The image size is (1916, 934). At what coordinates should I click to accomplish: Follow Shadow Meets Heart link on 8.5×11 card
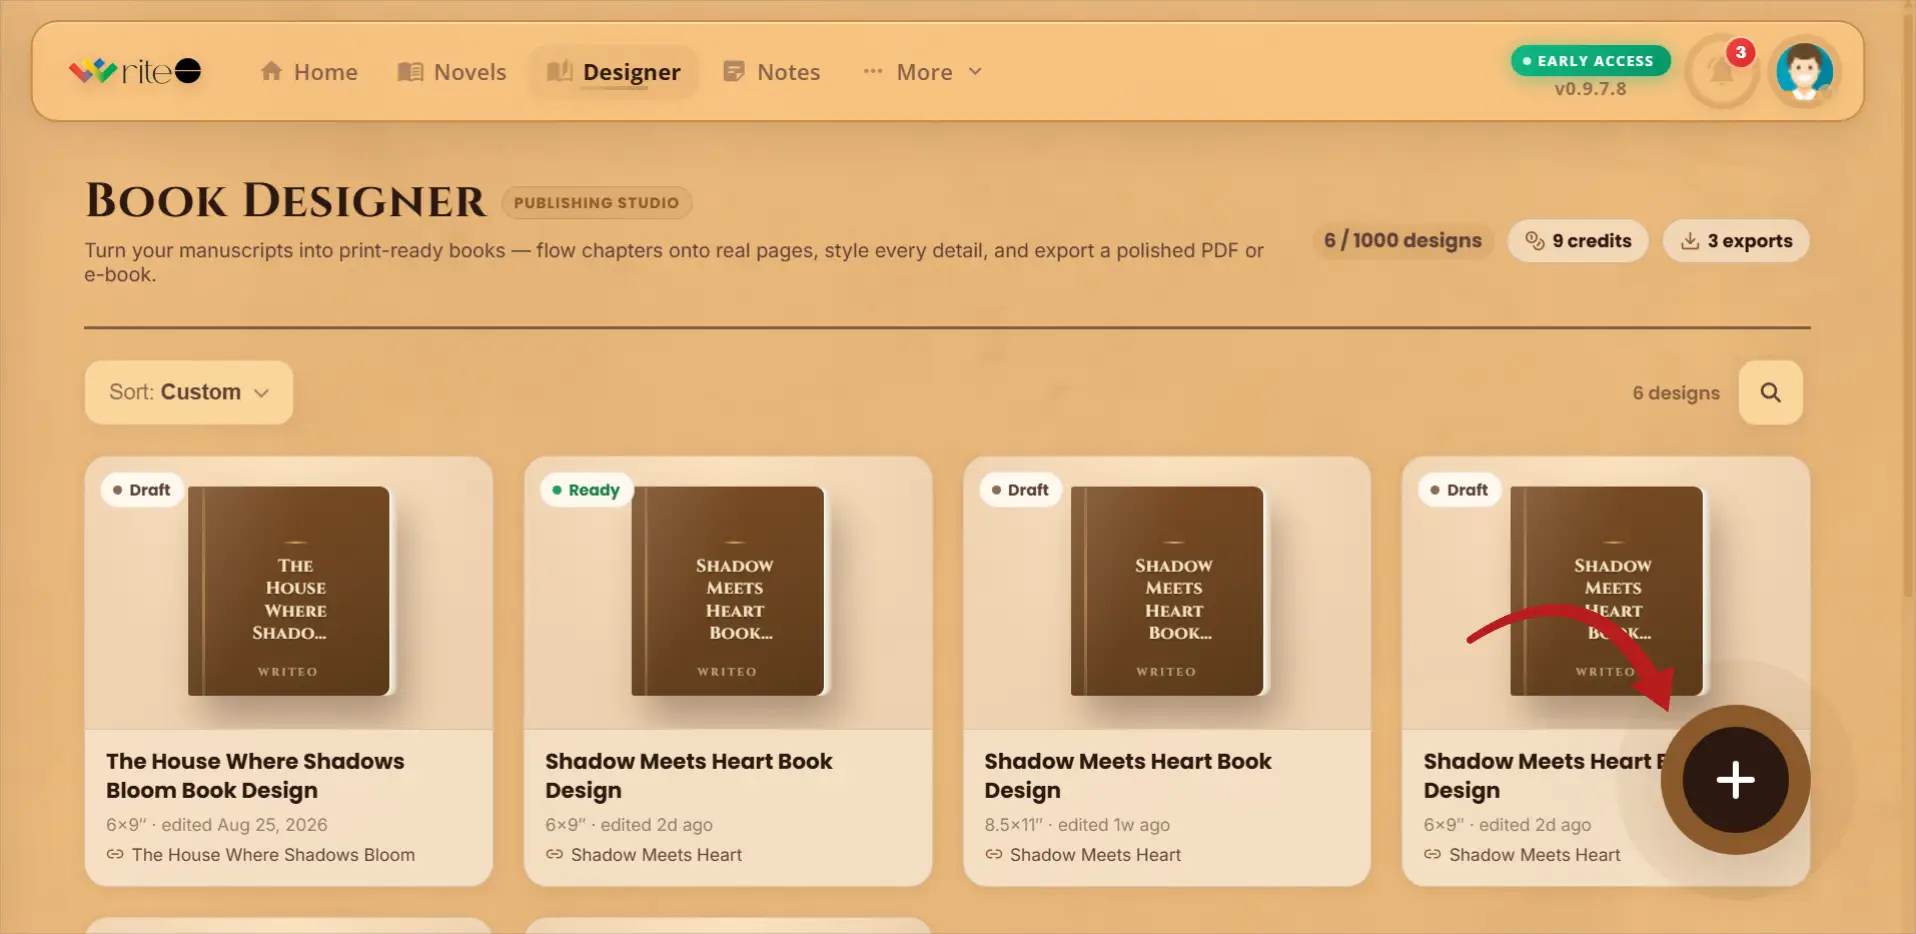point(1083,855)
